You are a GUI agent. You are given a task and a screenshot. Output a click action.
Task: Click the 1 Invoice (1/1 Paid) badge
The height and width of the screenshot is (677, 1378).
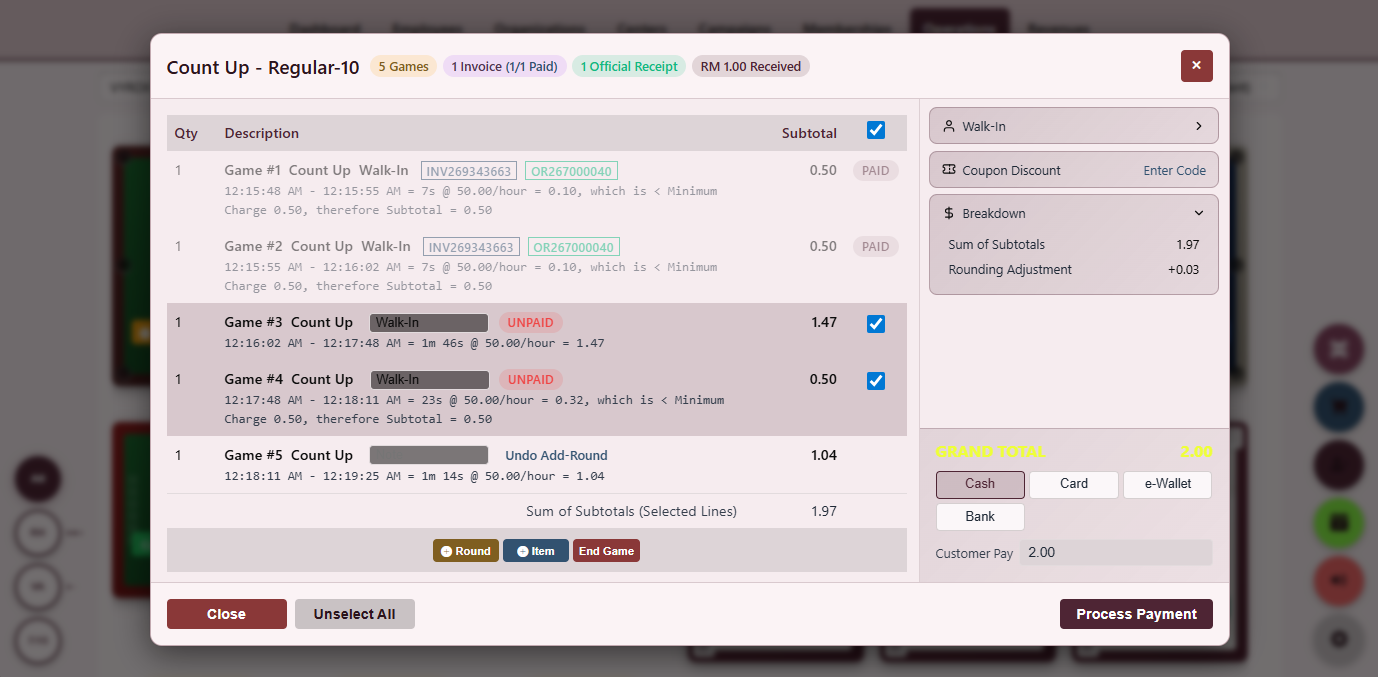pyautogui.click(x=504, y=67)
